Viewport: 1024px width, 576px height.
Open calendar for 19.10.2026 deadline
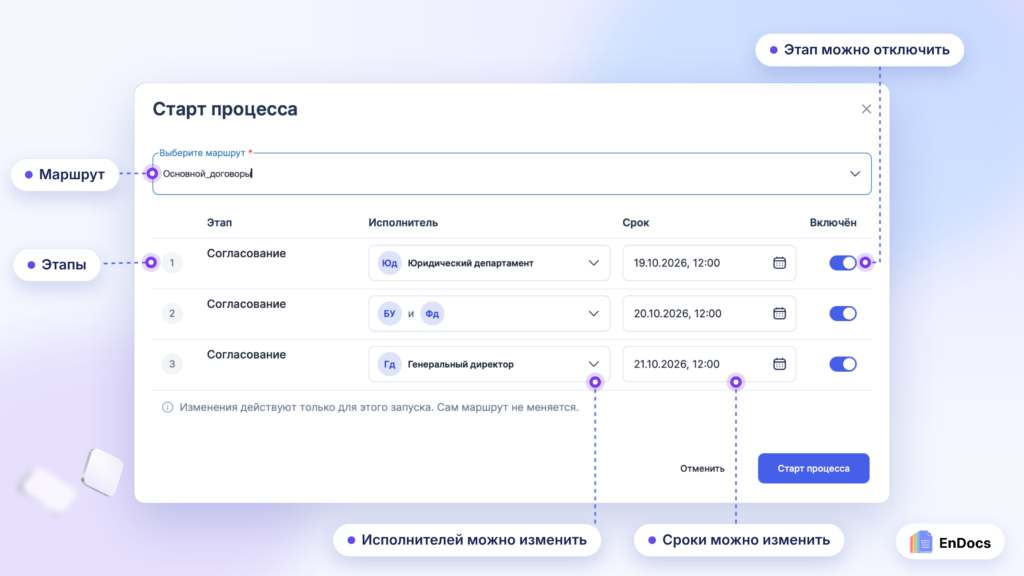point(779,263)
